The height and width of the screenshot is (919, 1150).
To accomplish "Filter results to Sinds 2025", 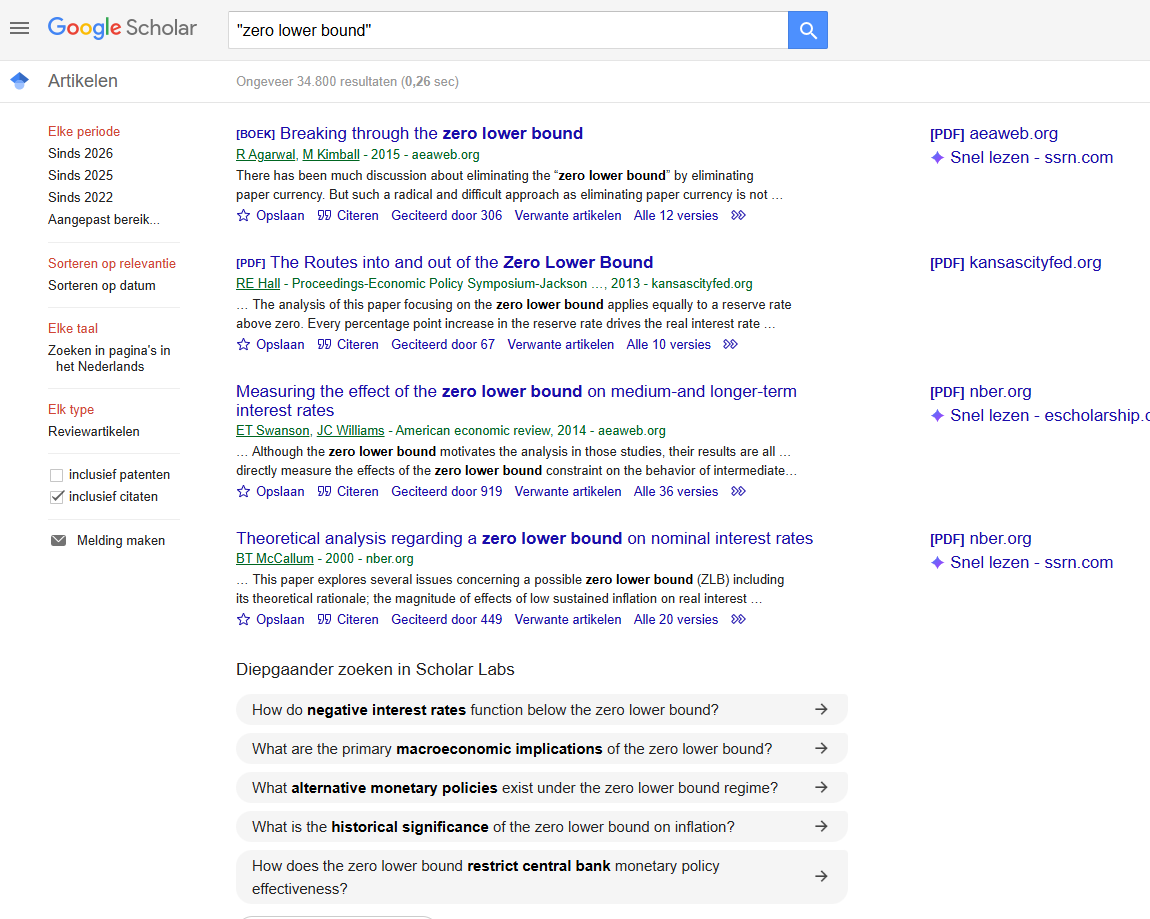I will point(81,175).
